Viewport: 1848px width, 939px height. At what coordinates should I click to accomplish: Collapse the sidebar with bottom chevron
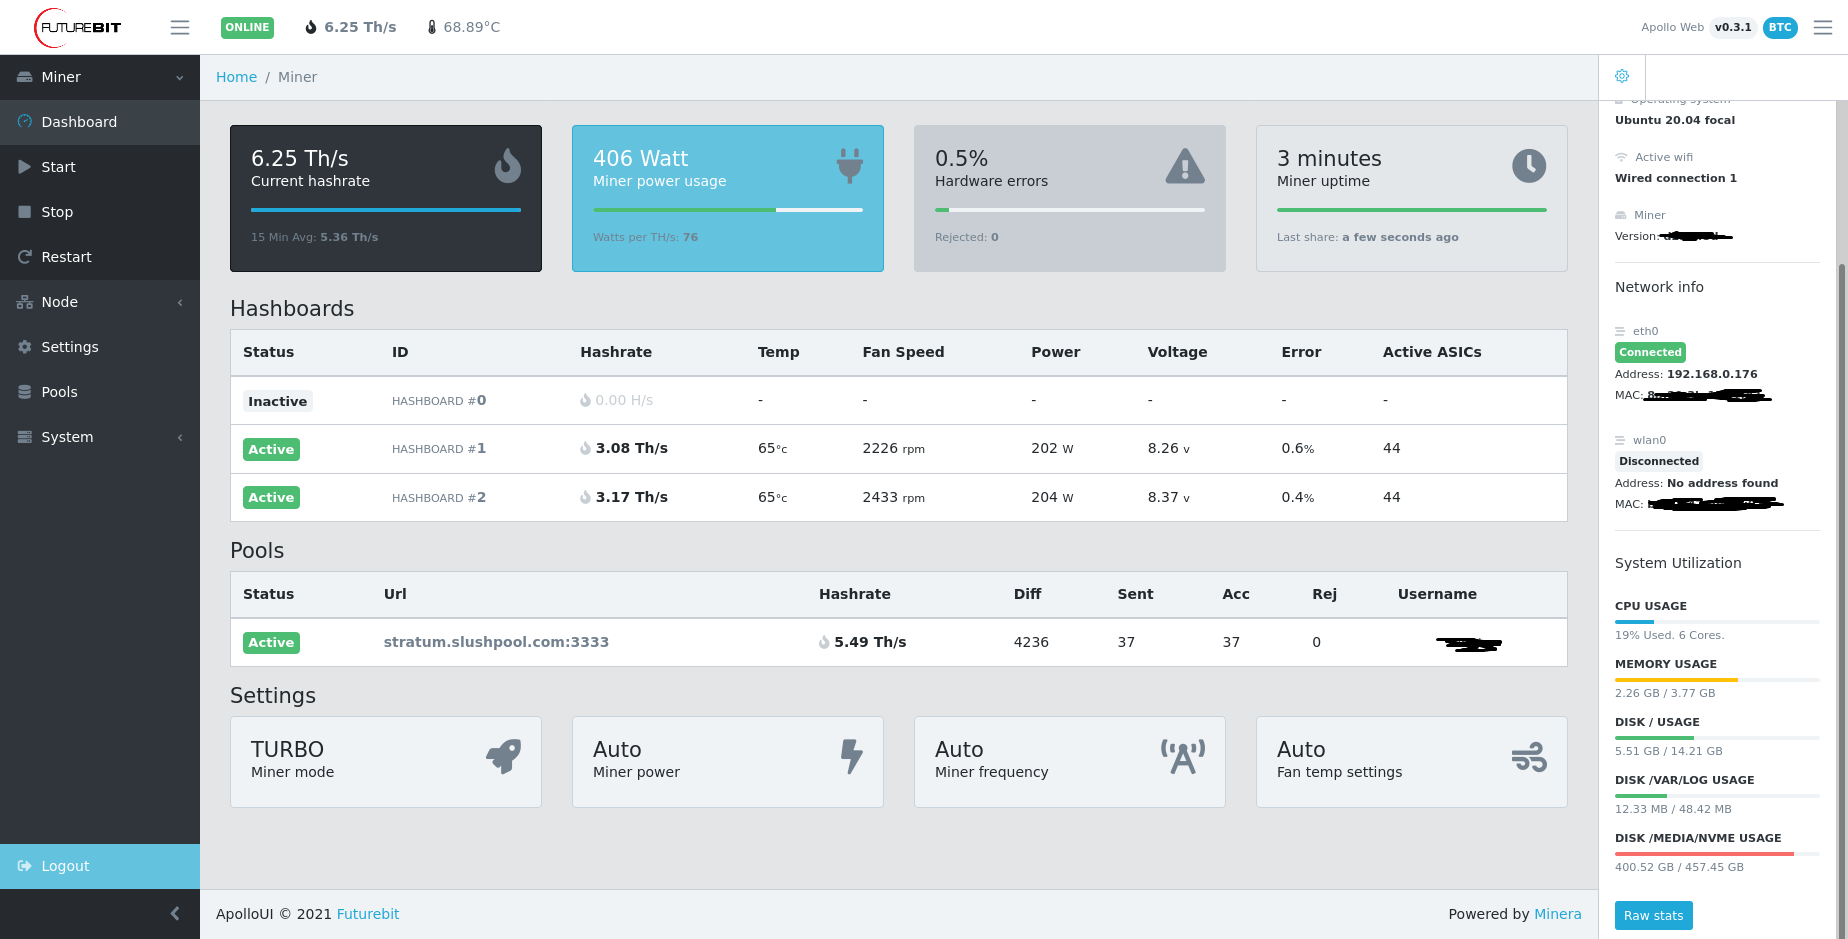pyautogui.click(x=175, y=913)
